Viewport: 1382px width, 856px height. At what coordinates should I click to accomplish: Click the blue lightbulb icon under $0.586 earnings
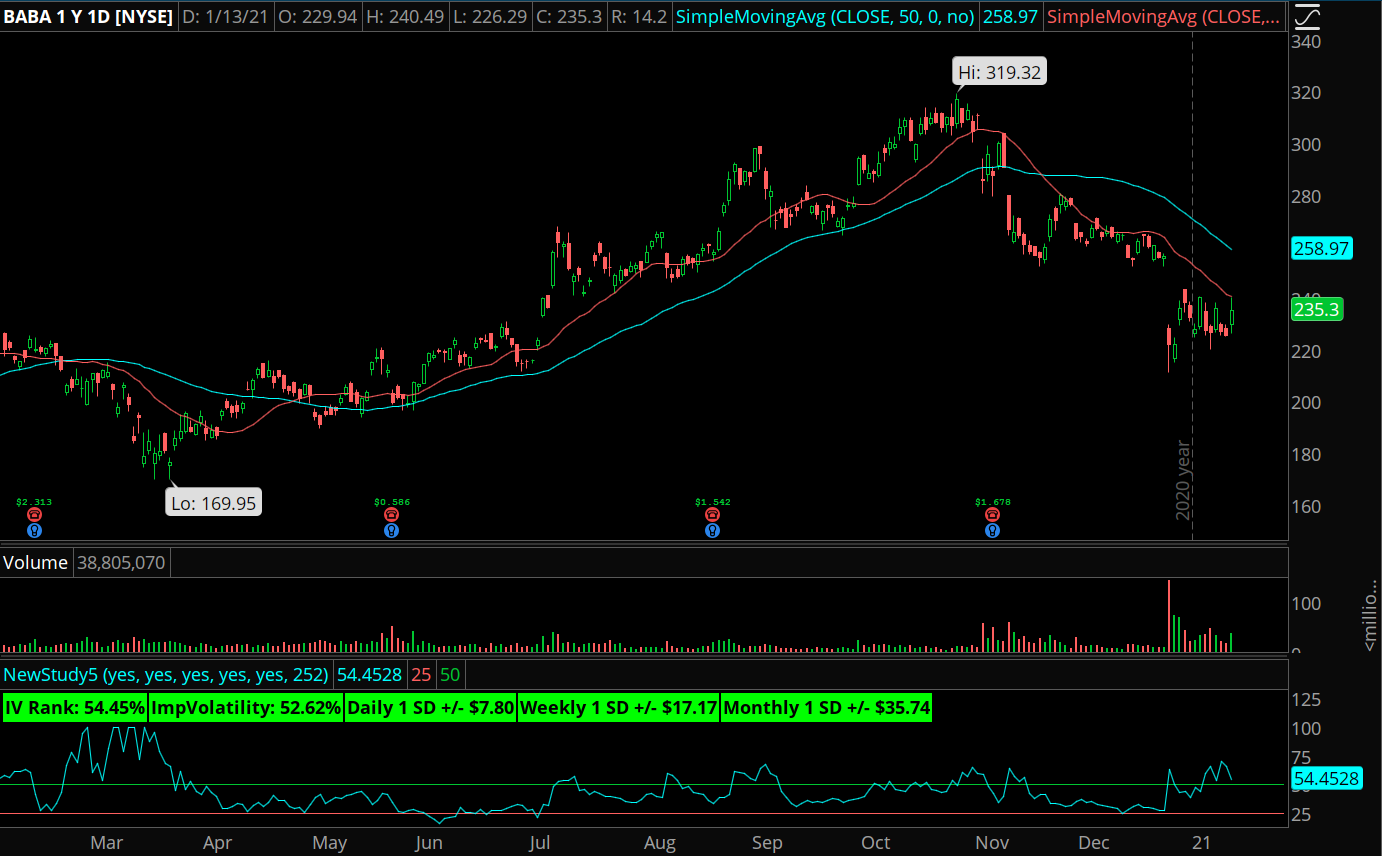[x=391, y=531]
